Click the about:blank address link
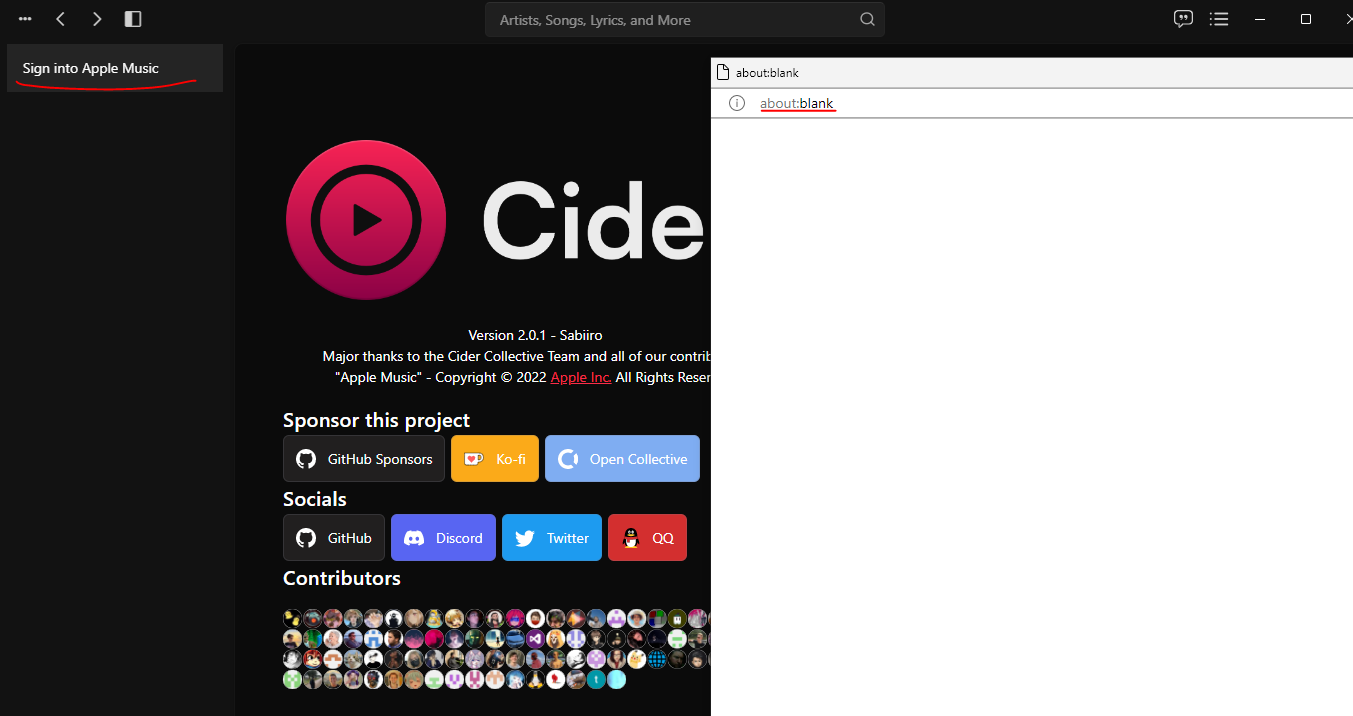 coord(797,103)
